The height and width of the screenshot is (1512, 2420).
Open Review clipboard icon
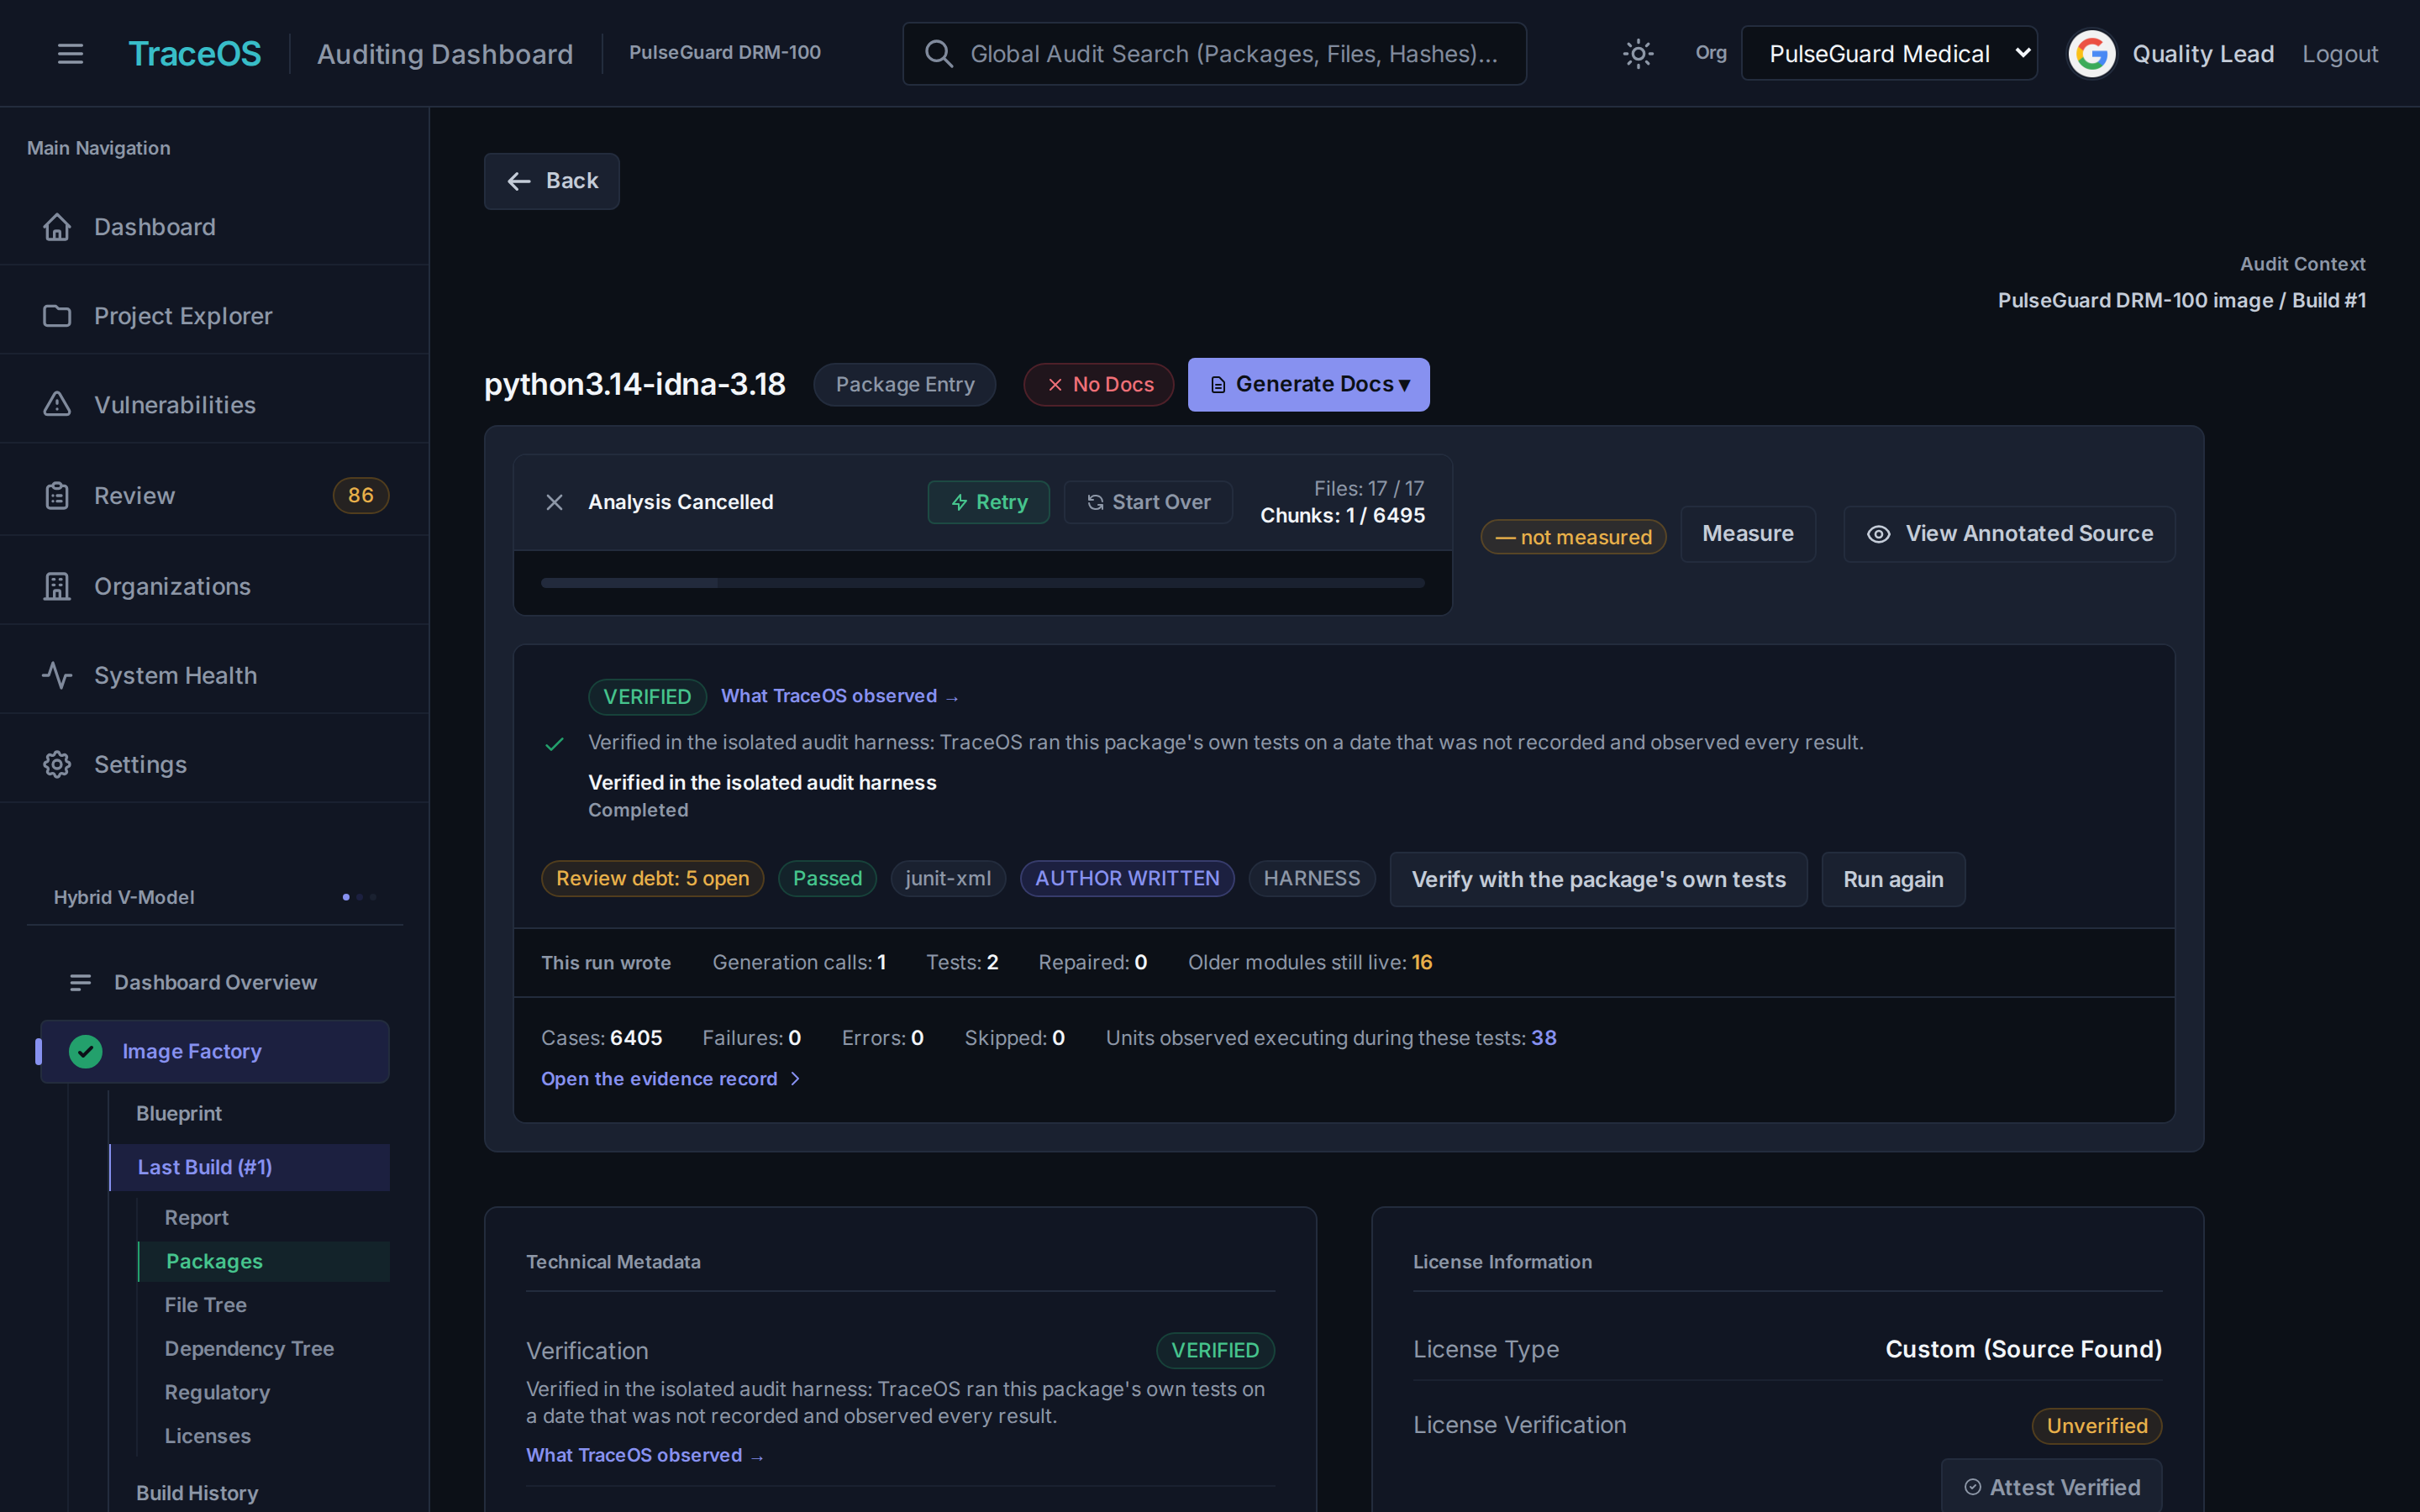tap(57, 495)
